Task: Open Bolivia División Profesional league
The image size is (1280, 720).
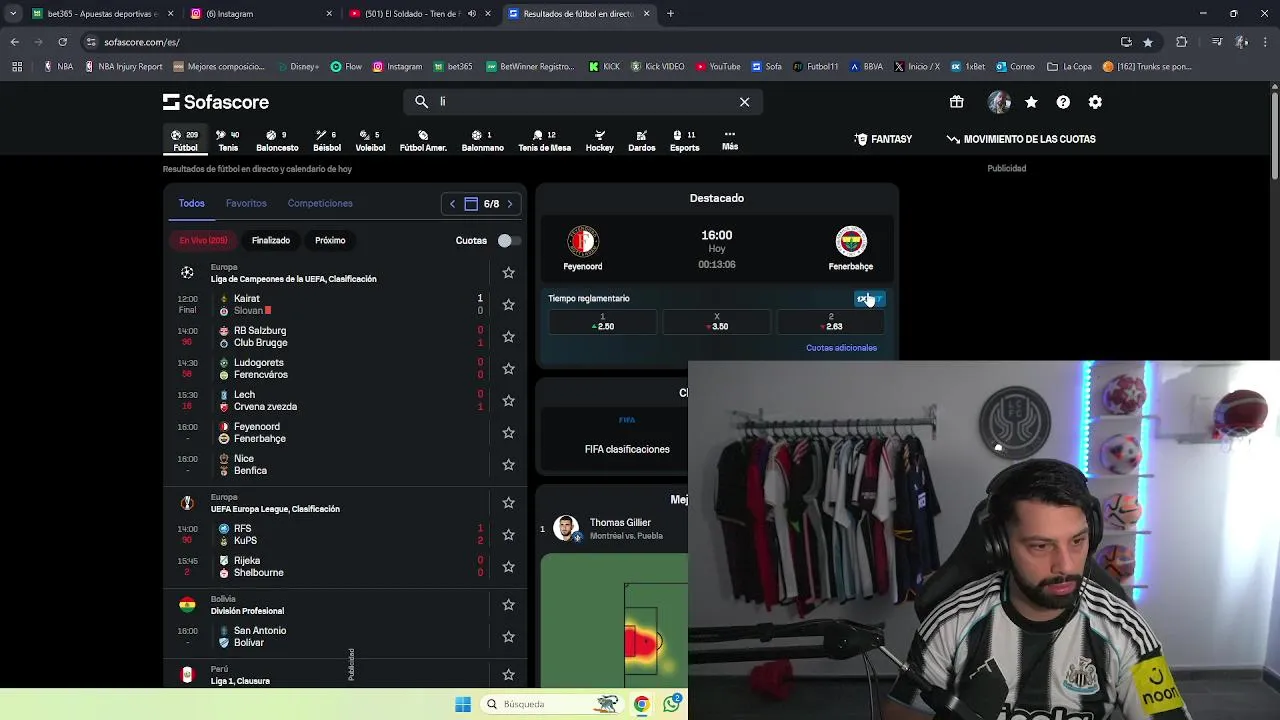Action: pos(247,611)
